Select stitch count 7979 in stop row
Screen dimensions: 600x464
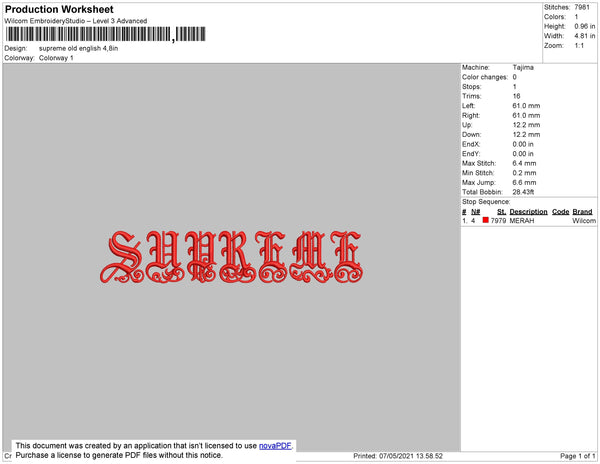pyautogui.click(x=498, y=221)
